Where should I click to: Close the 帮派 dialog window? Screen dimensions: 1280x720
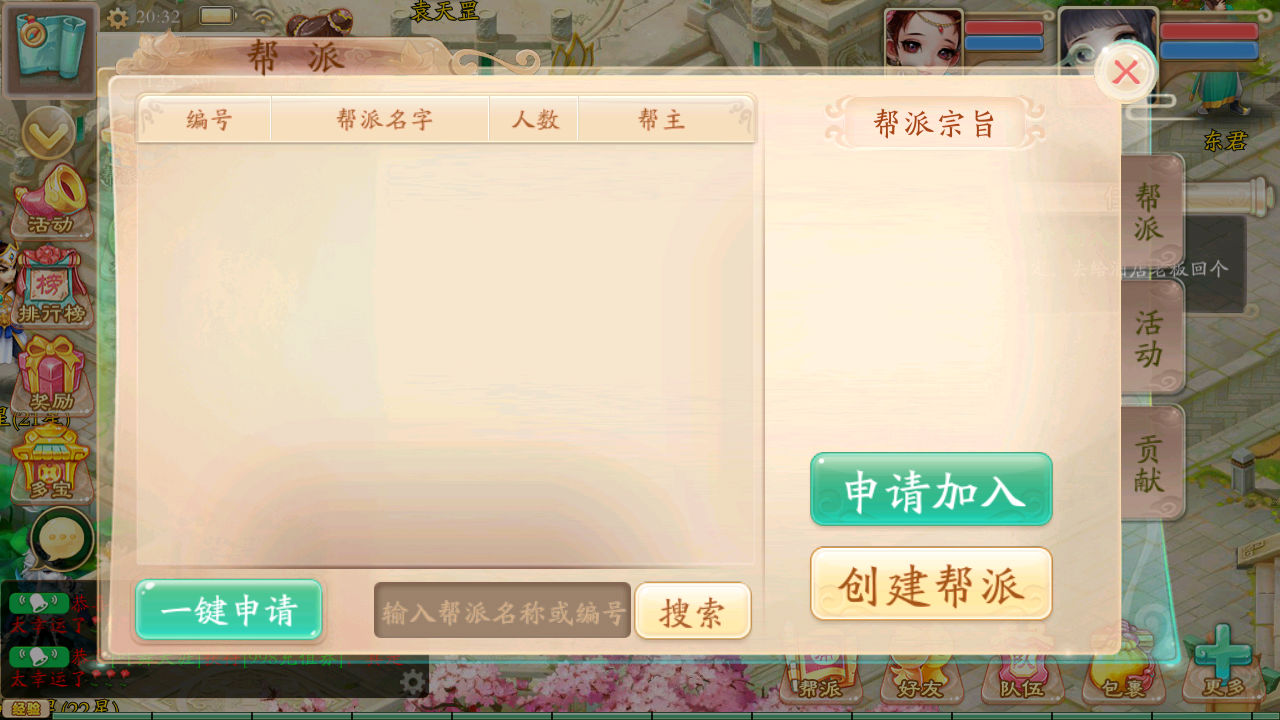tap(1126, 72)
